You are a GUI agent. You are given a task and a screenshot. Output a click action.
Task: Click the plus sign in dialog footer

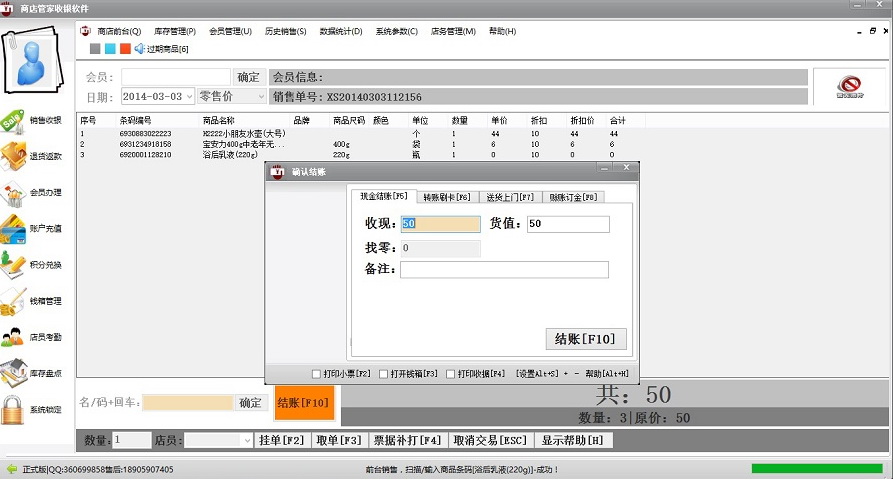point(566,374)
